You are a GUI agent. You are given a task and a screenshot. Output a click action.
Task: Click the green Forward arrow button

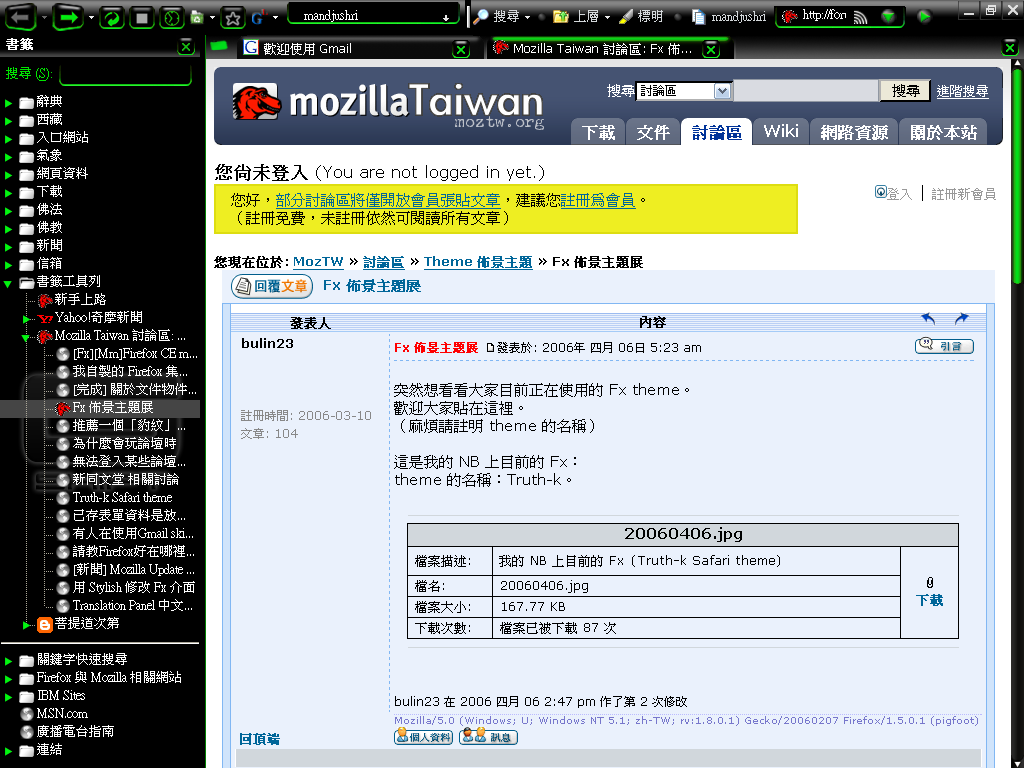coord(68,17)
